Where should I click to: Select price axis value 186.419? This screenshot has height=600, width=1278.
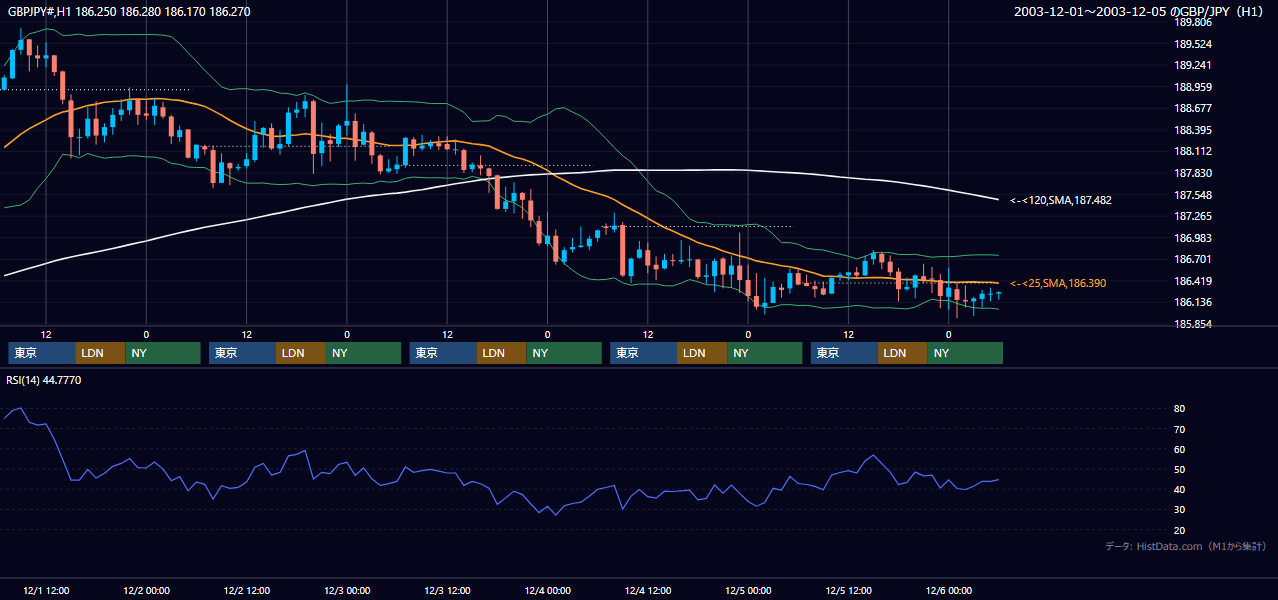1192,281
